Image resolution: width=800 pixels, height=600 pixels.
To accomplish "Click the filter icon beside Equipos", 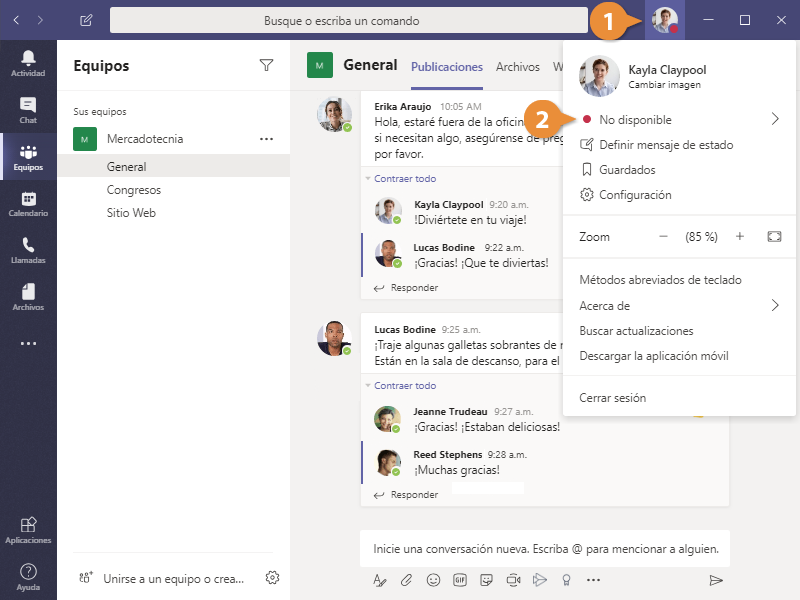I will point(266,66).
